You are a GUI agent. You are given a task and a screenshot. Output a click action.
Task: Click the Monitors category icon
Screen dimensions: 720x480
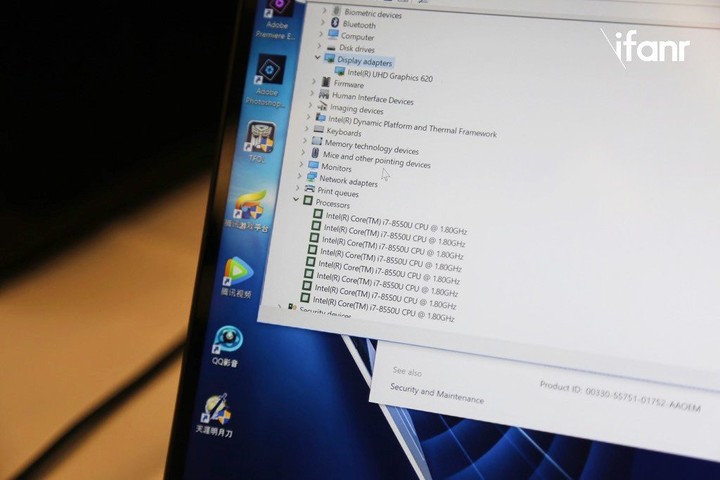pos(313,165)
